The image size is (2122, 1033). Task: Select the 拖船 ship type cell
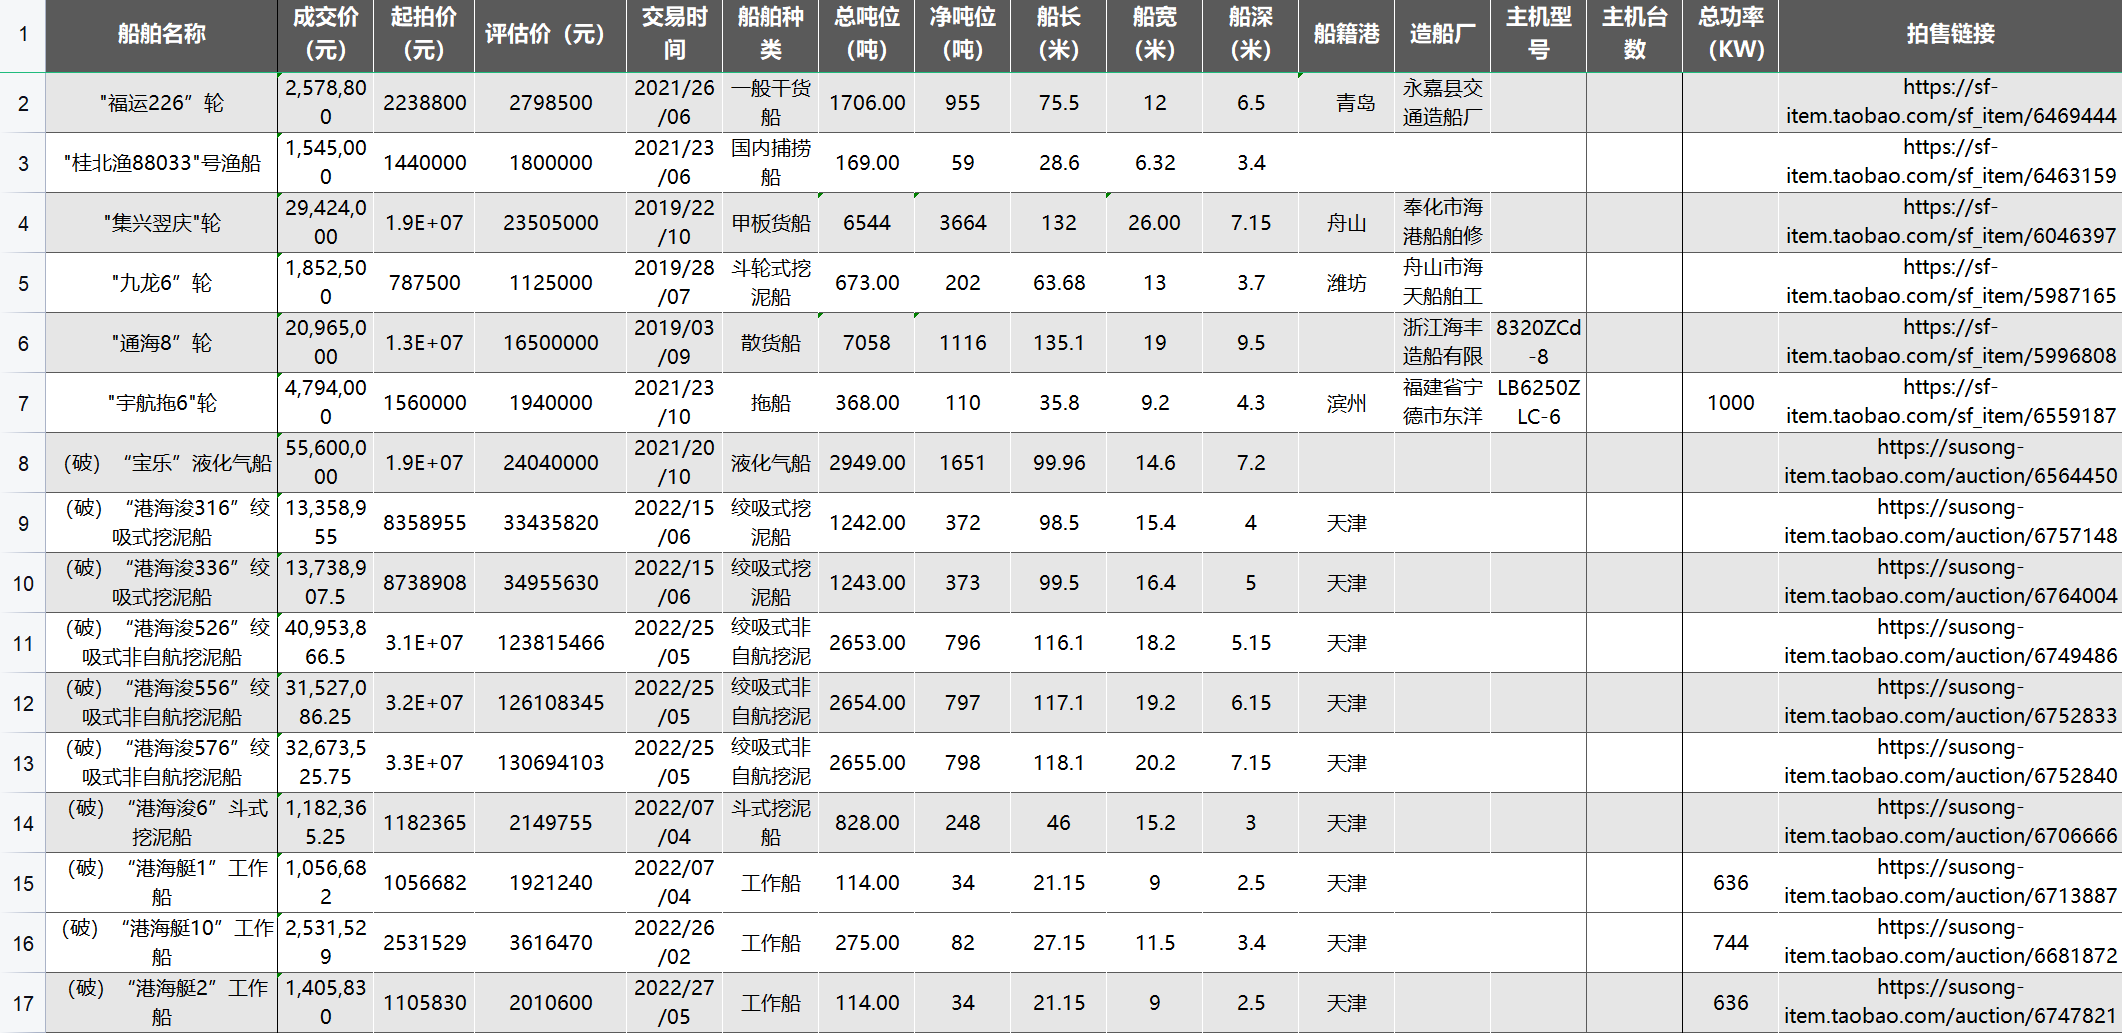pos(770,402)
